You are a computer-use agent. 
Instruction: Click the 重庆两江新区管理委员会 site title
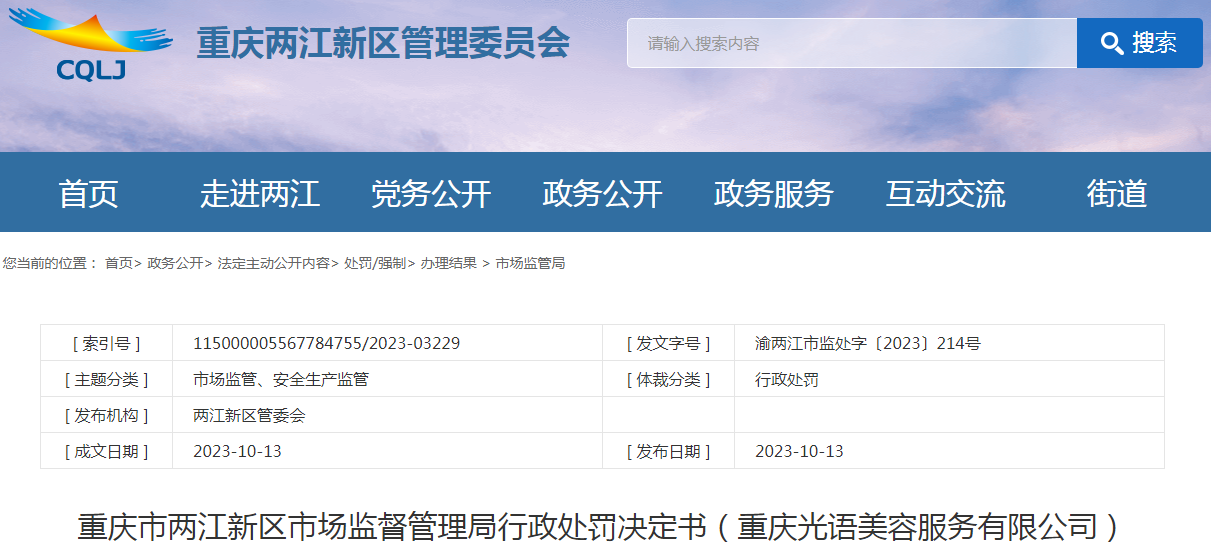tap(383, 44)
